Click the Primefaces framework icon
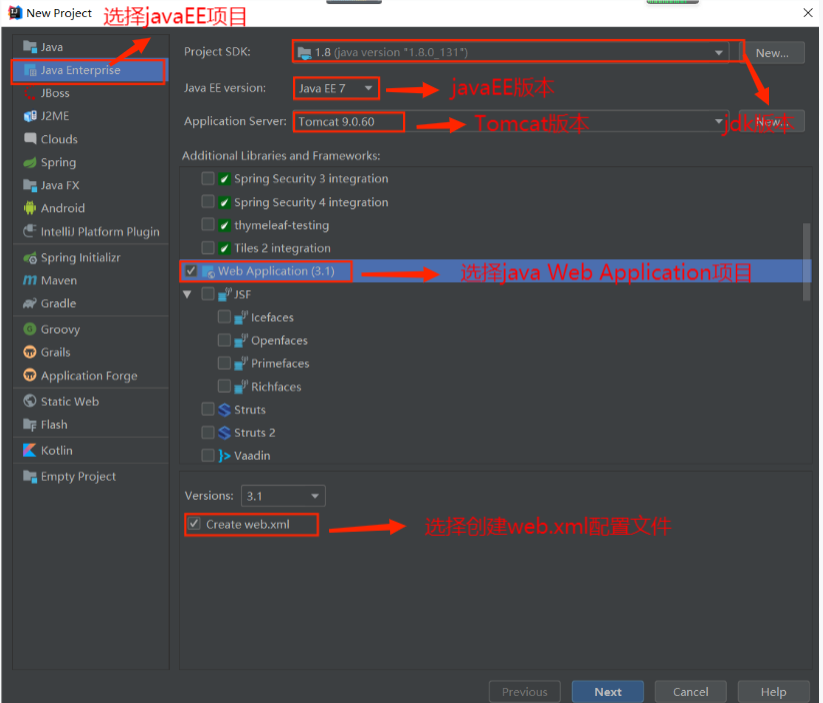Viewport: 823px width, 703px height. click(x=241, y=363)
